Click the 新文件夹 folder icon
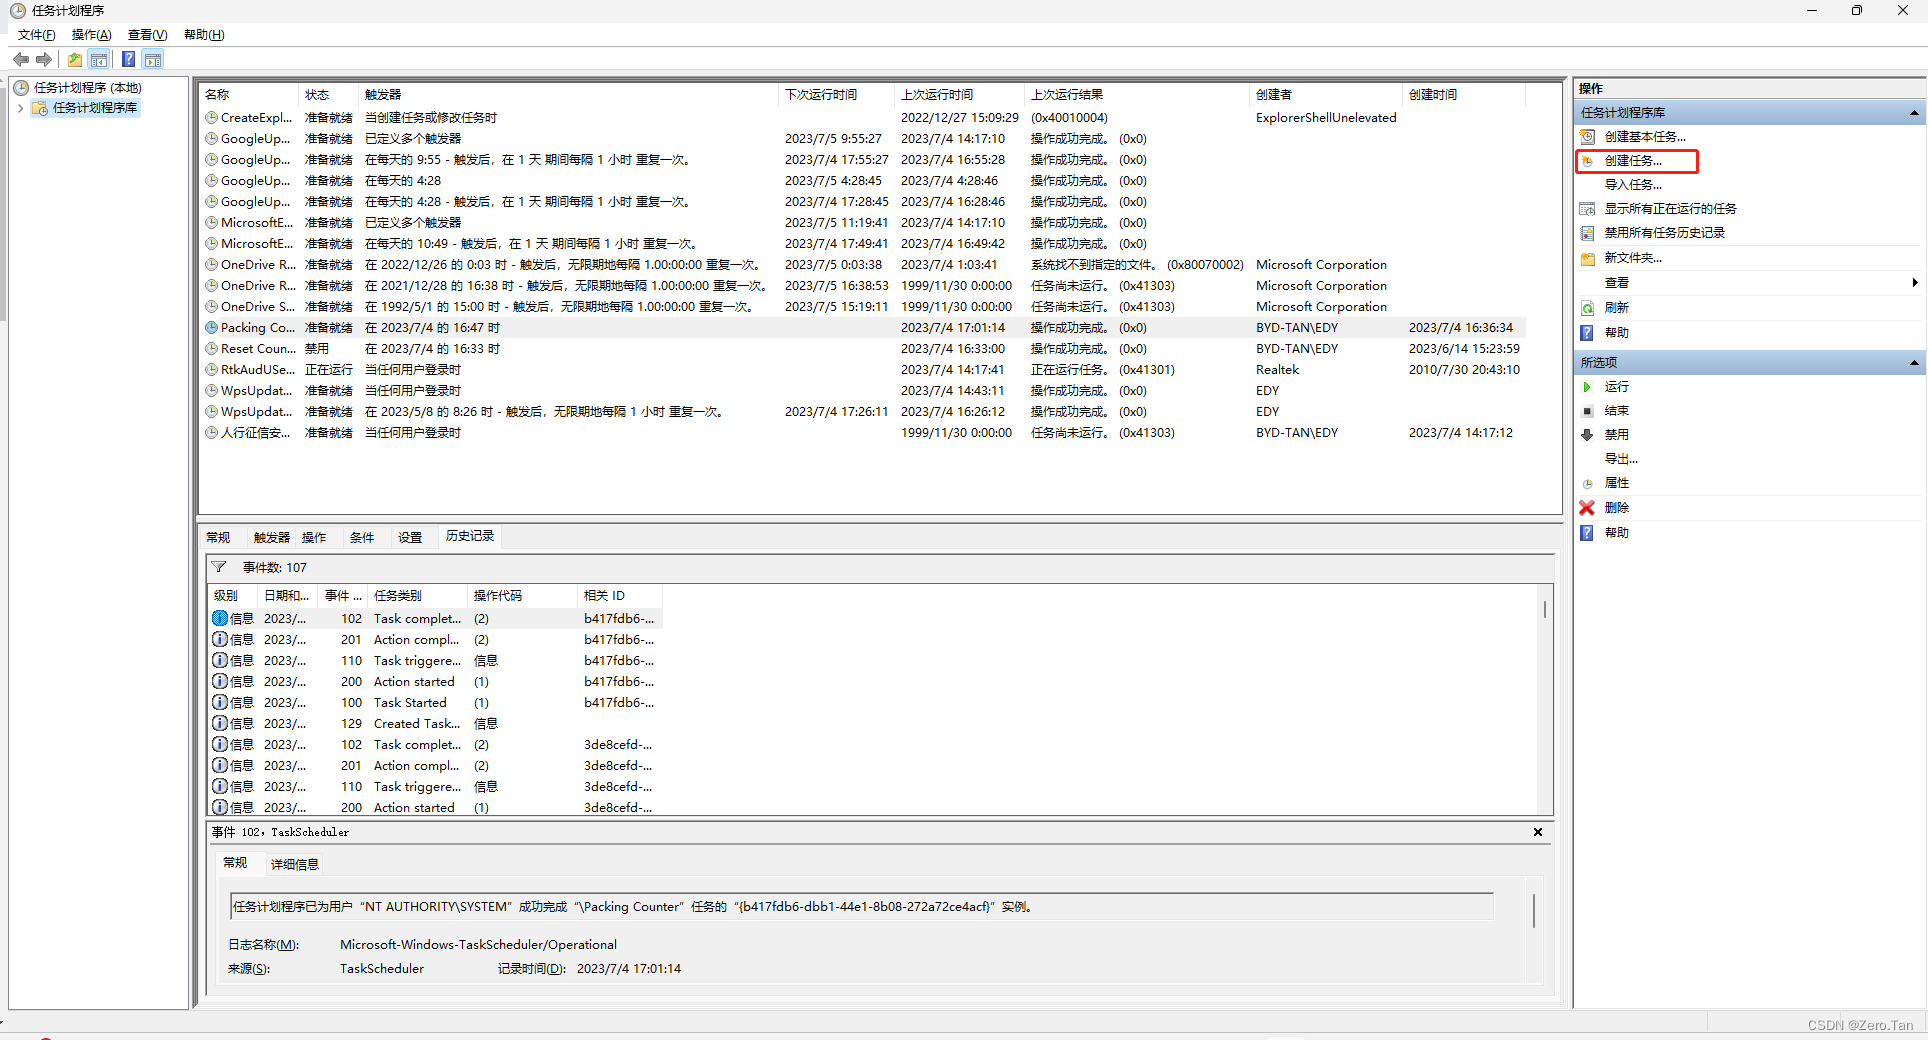 [1587, 258]
